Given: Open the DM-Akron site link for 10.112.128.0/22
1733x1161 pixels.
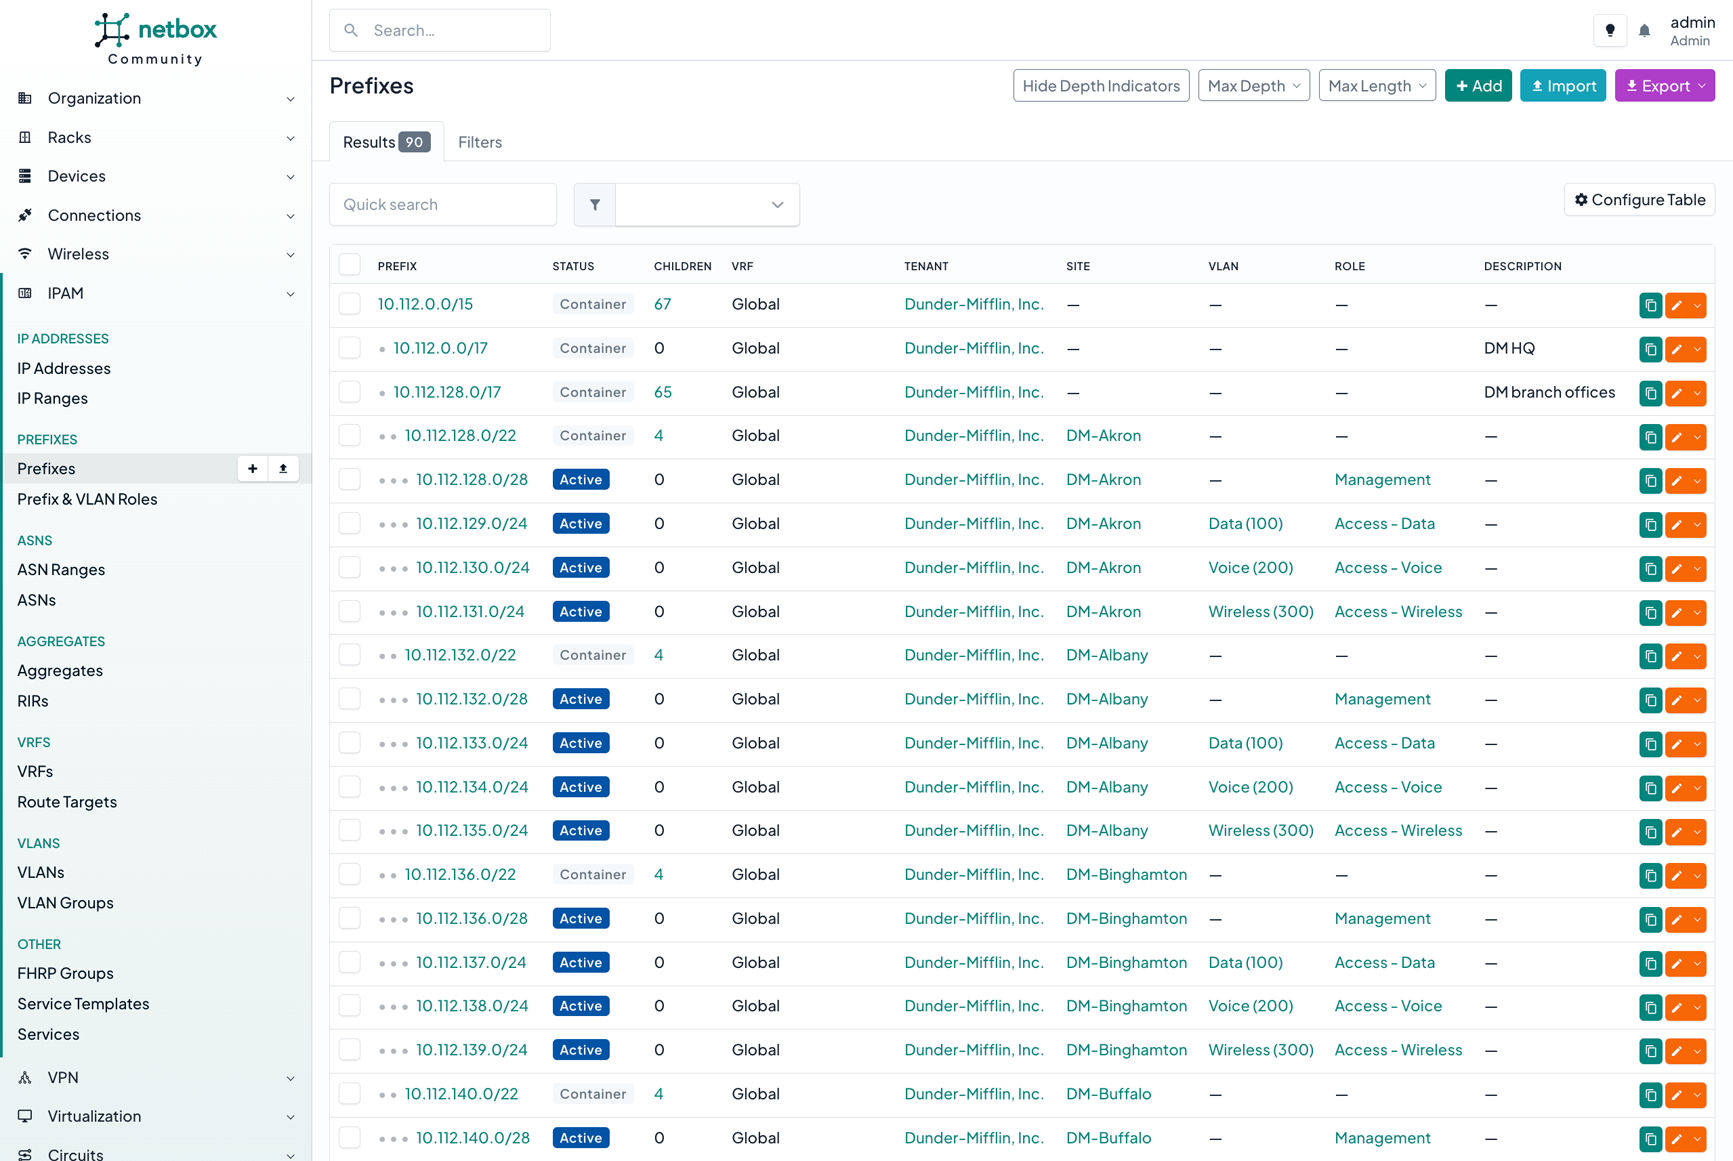Looking at the screenshot, I should click(1103, 436).
